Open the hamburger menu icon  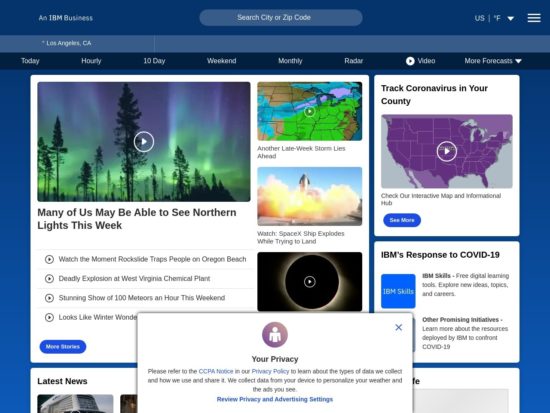click(x=534, y=18)
